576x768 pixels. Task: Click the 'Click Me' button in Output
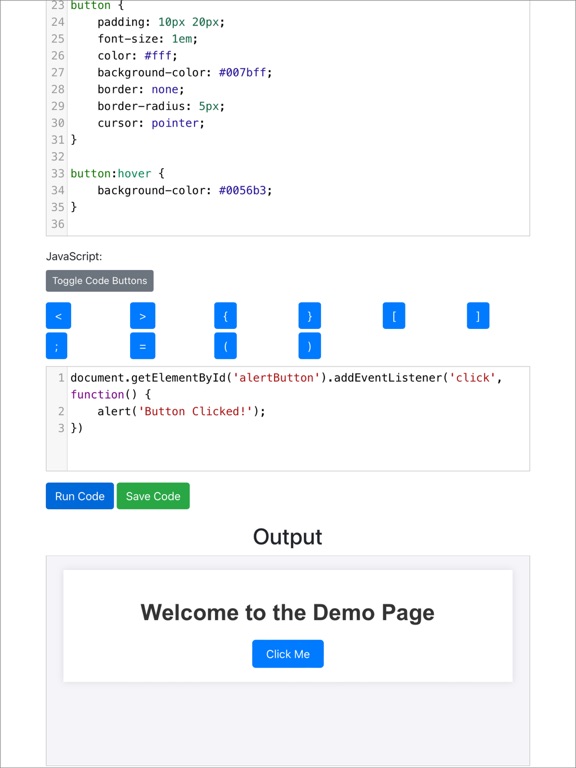pos(288,654)
